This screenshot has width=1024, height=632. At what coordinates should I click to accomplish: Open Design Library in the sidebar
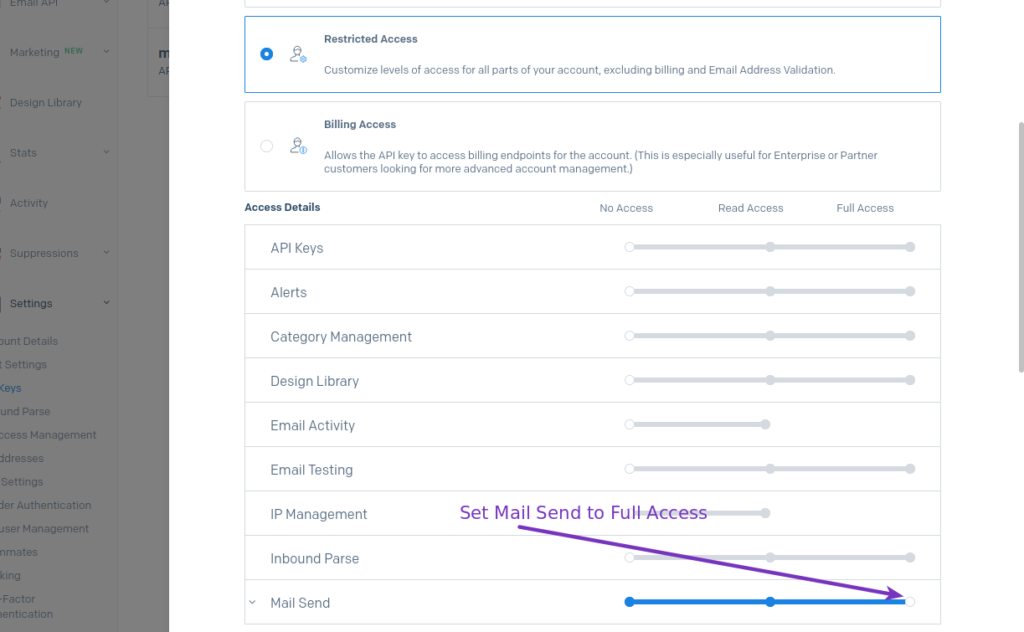(x=45, y=103)
